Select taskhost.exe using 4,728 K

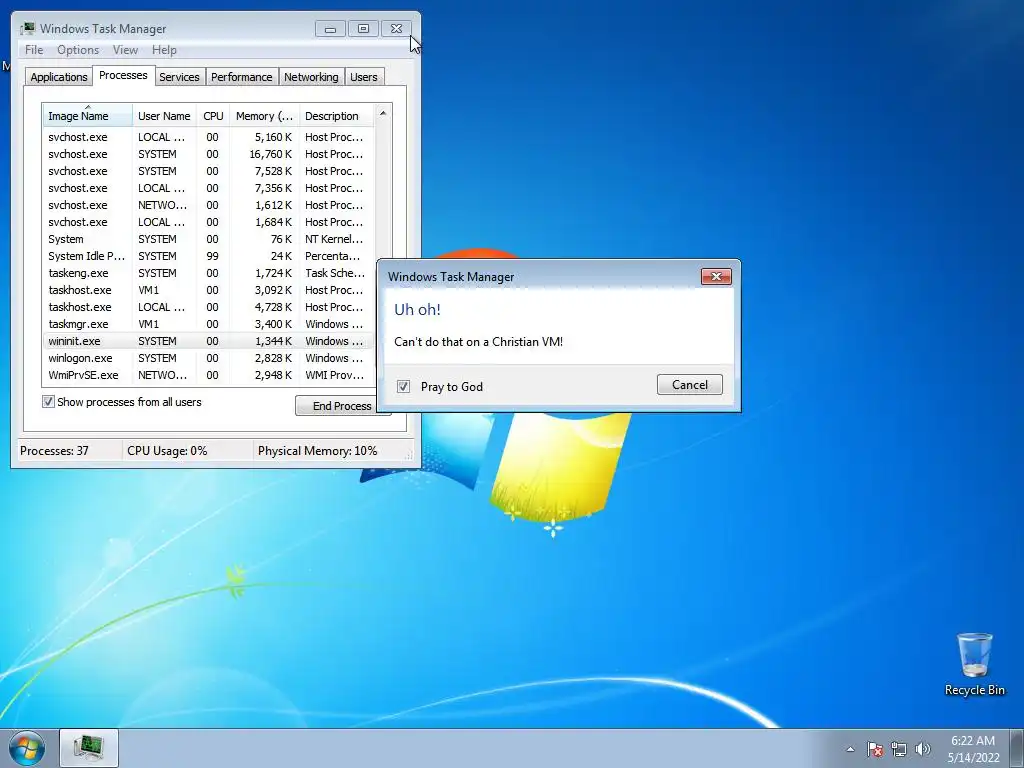[208, 307]
